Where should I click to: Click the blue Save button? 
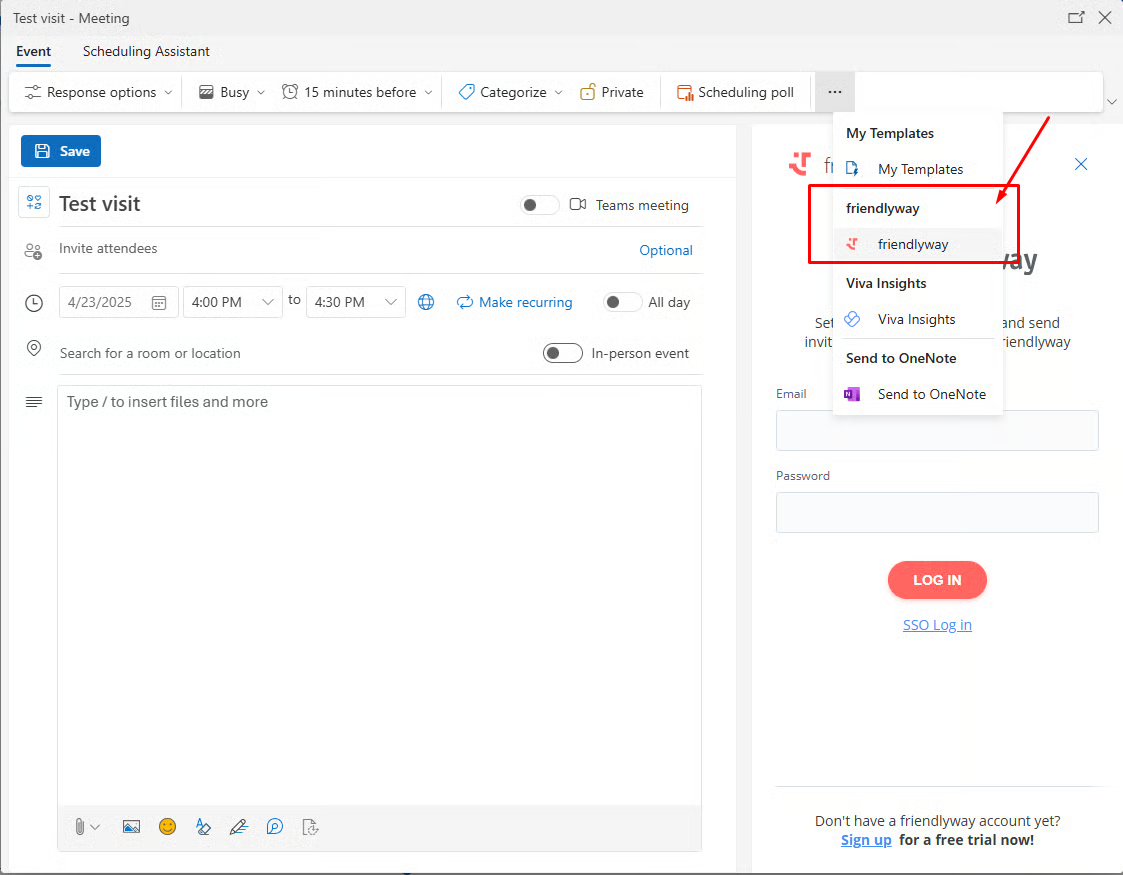[x=61, y=151]
